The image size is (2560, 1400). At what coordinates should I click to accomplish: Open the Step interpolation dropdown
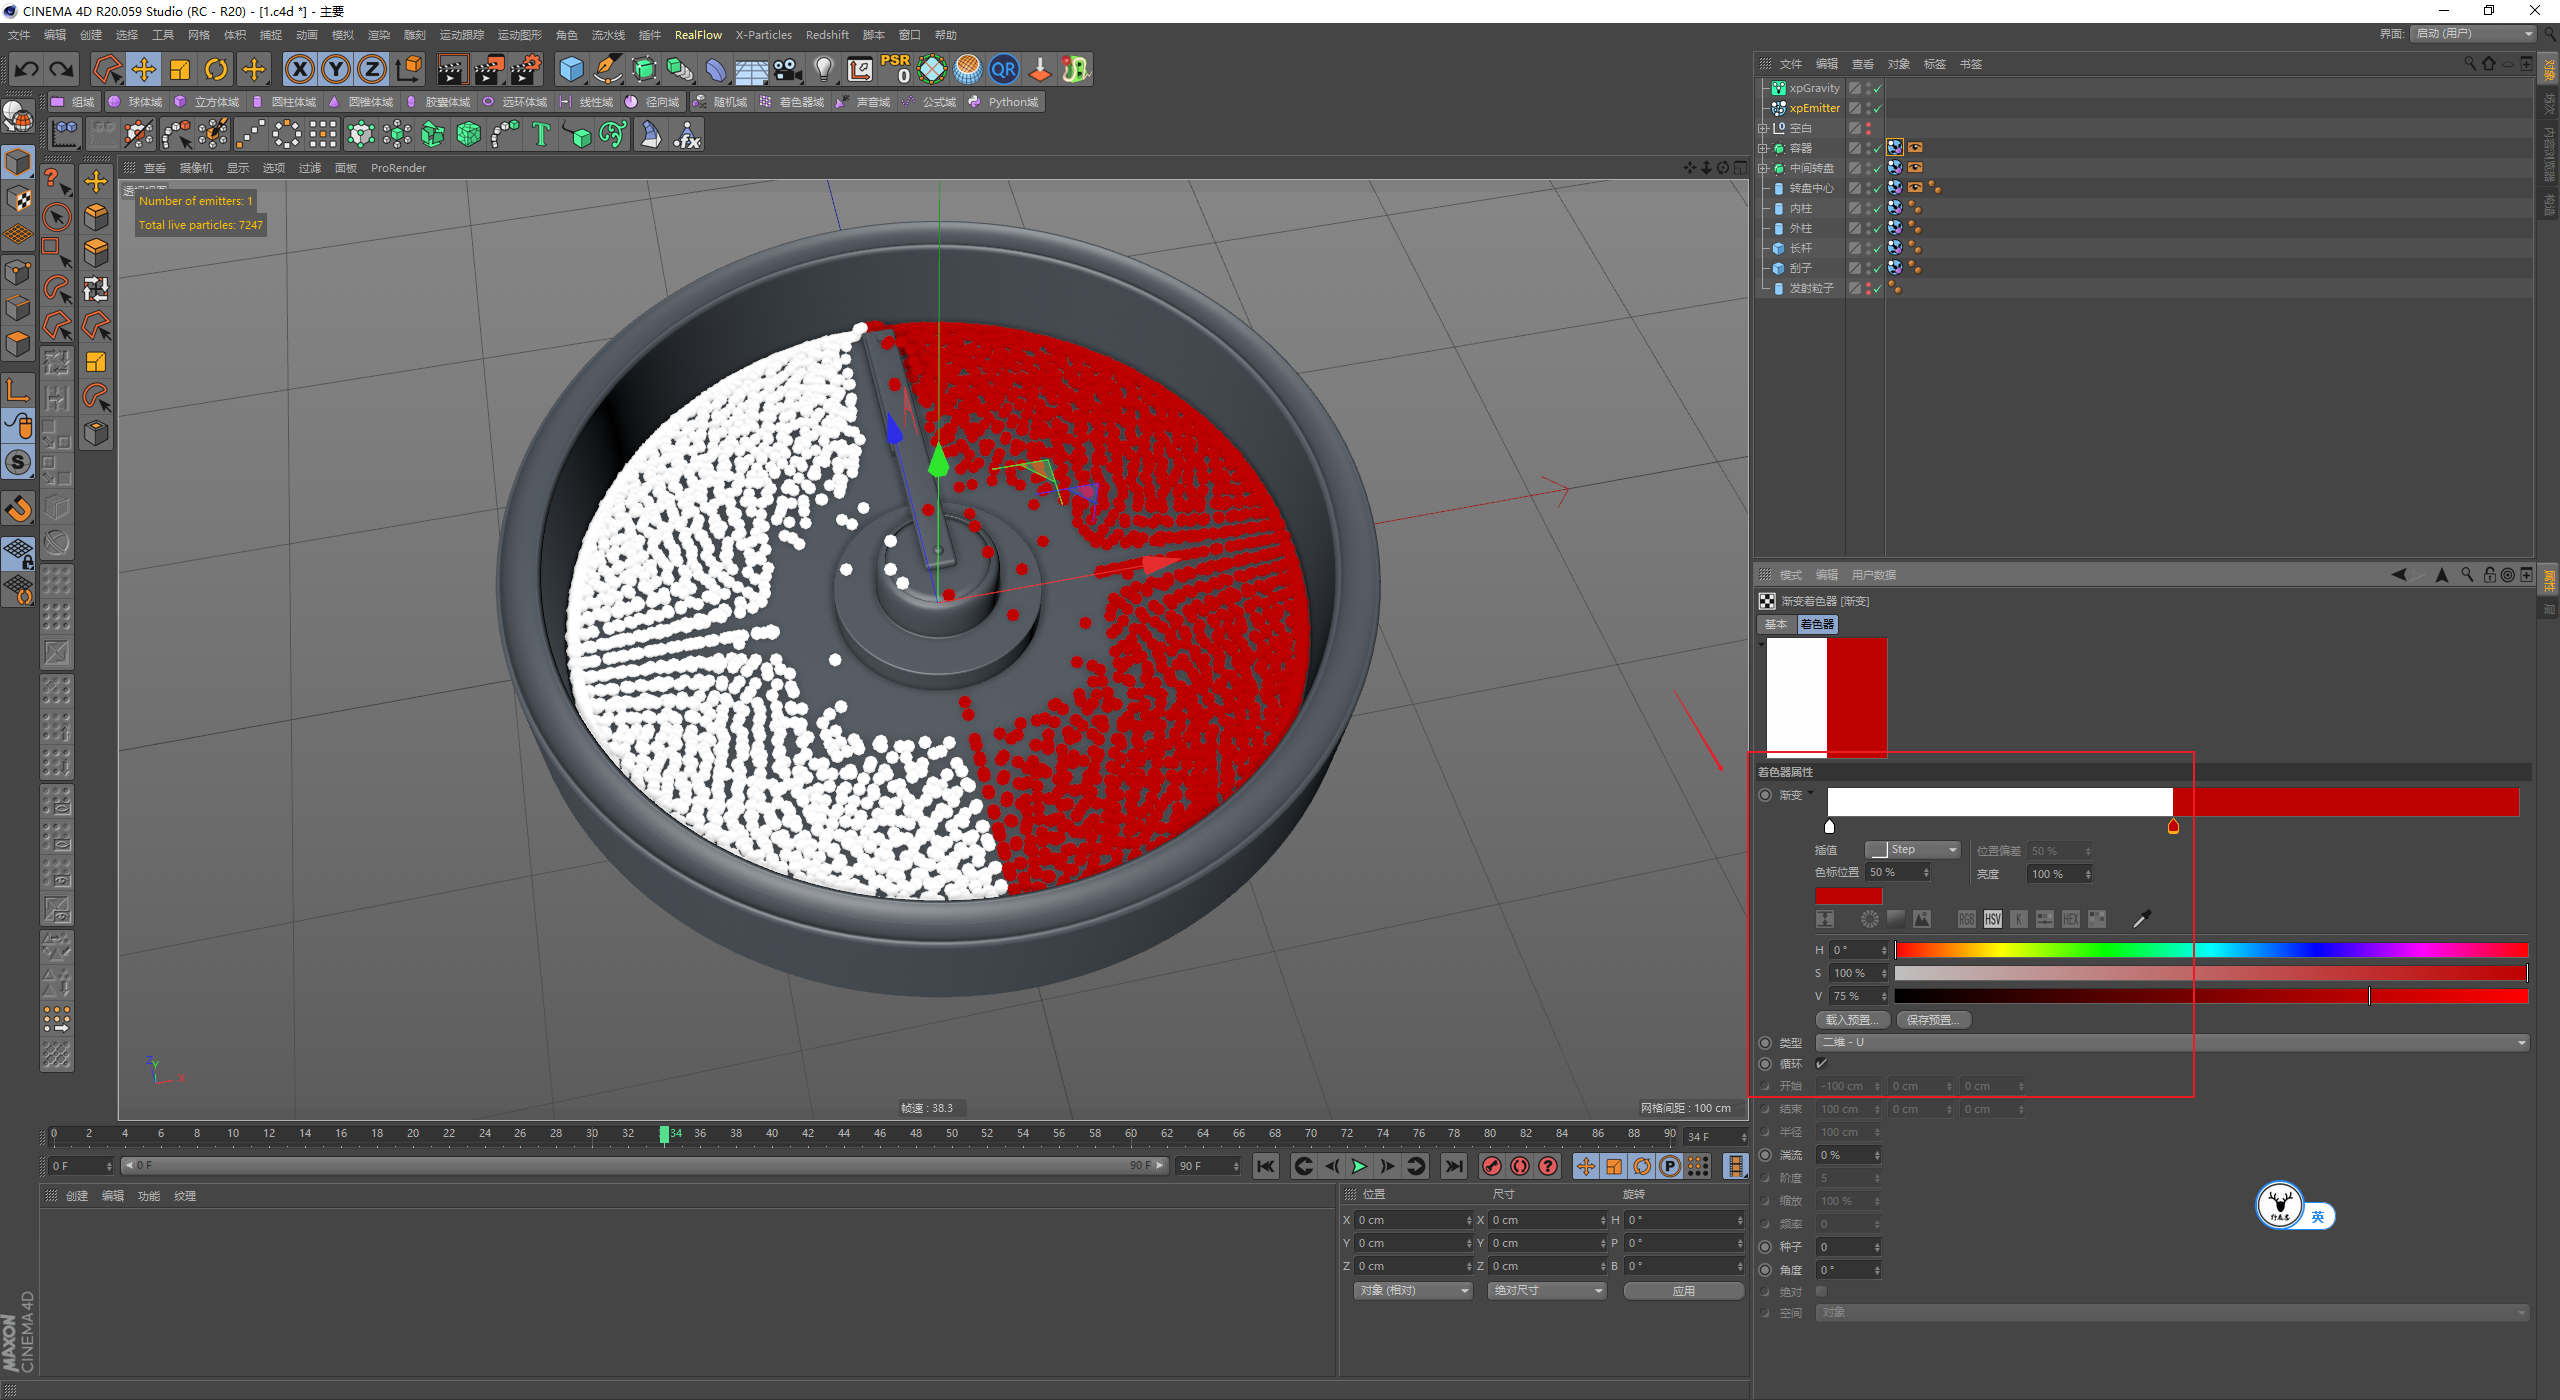[1913, 850]
